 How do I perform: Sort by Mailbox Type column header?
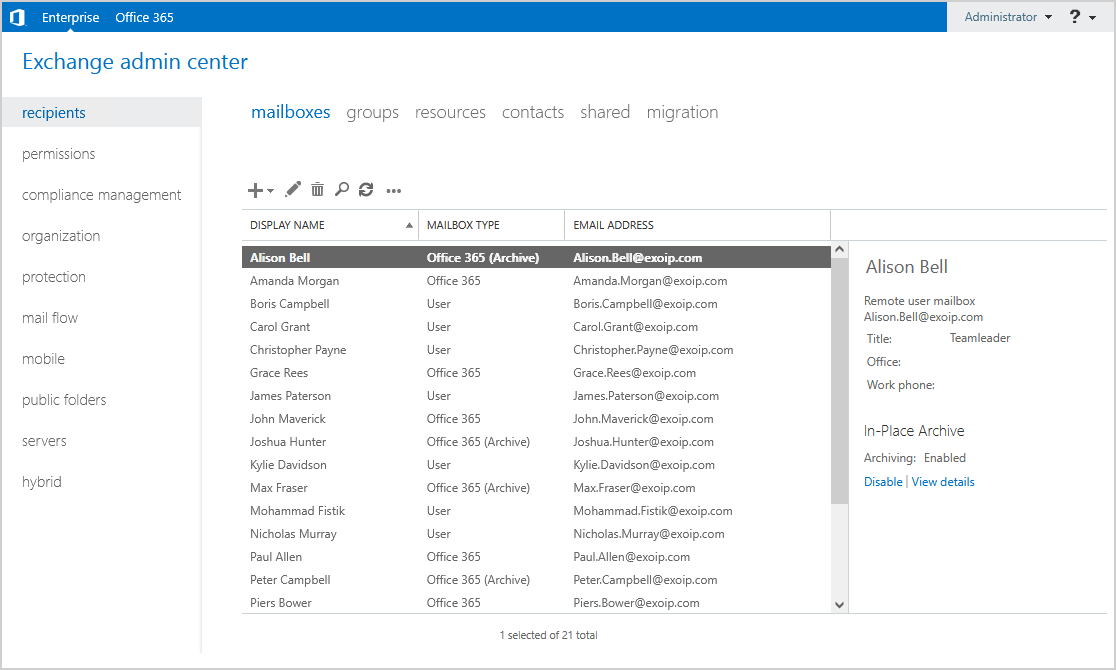coord(492,225)
